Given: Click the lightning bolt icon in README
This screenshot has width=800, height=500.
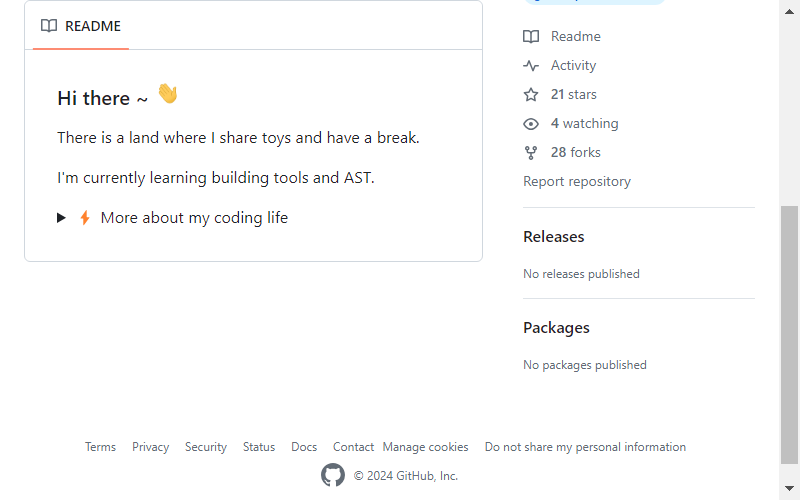Looking at the screenshot, I should [x=85, y=218].
